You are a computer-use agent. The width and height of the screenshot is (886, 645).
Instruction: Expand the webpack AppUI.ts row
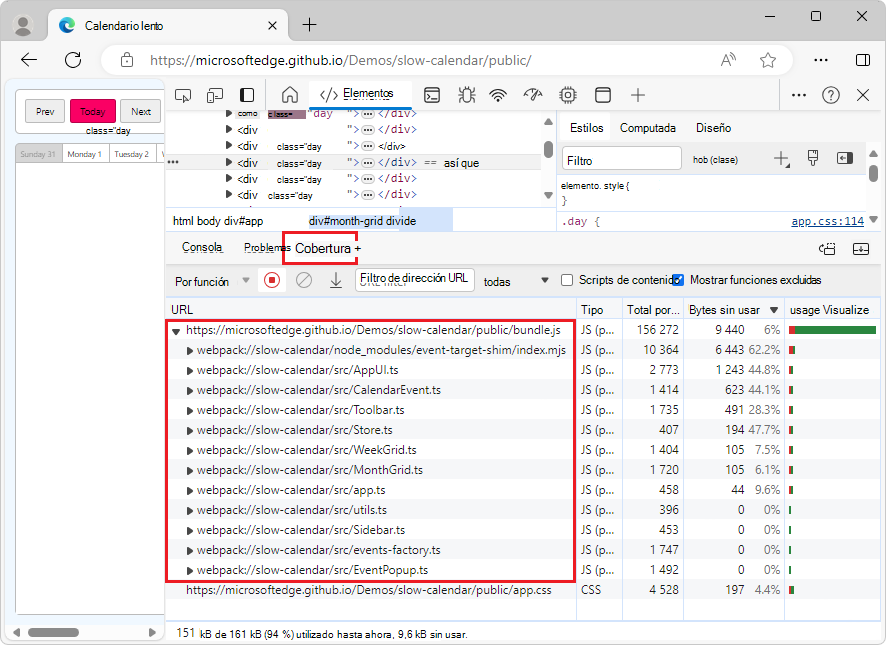click(x=190, y=370)
